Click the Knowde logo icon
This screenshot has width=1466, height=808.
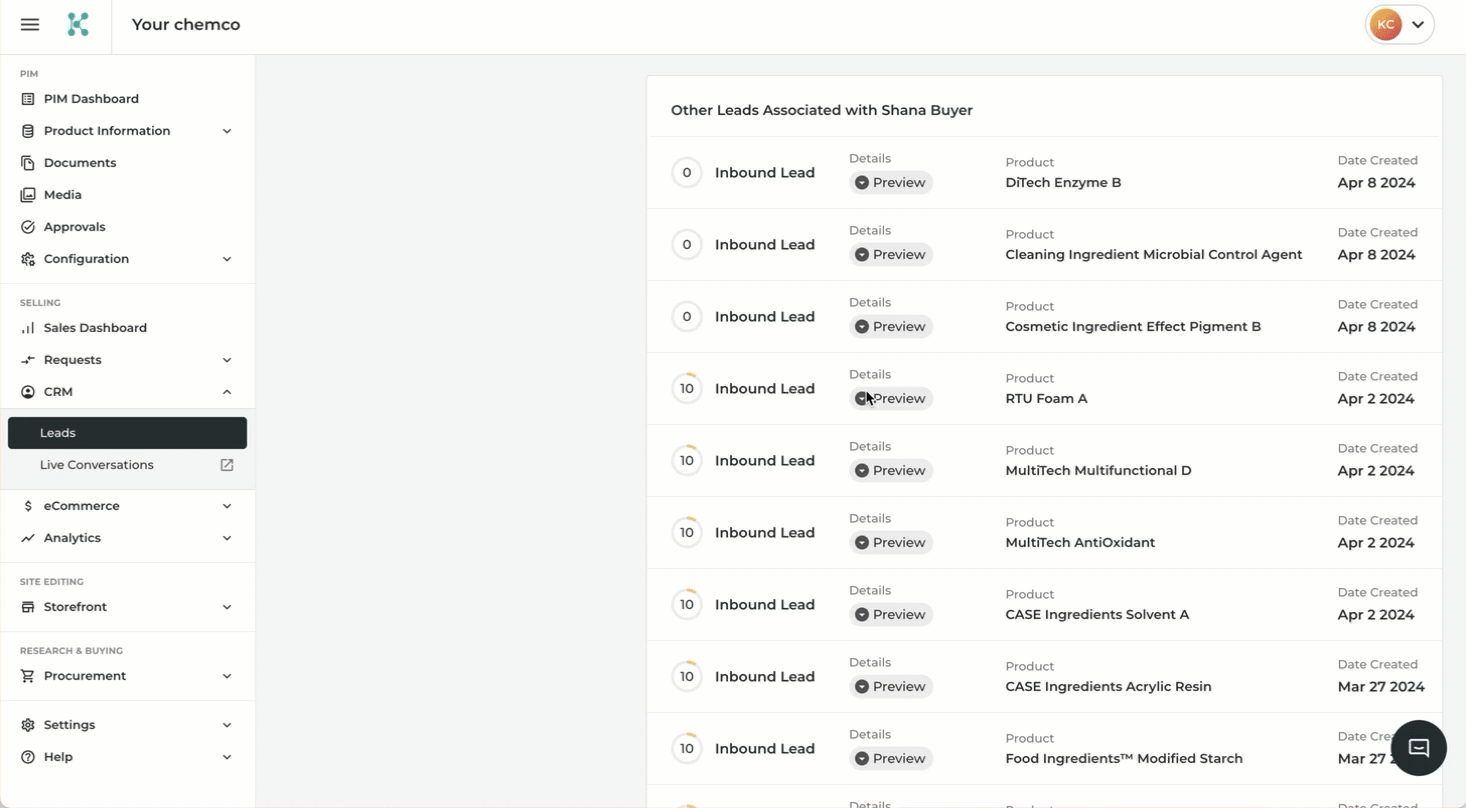(78, 25)
